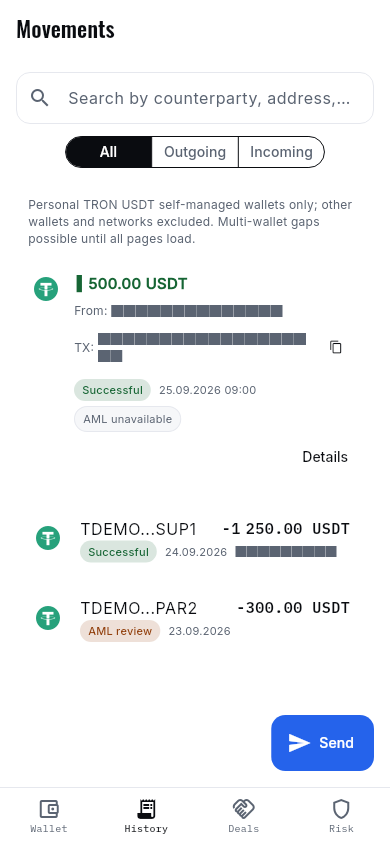Expand Details of the 500.00 USDT transaction
The width and height of the screenshot is (390, 844).
click(x=325, y=457)
